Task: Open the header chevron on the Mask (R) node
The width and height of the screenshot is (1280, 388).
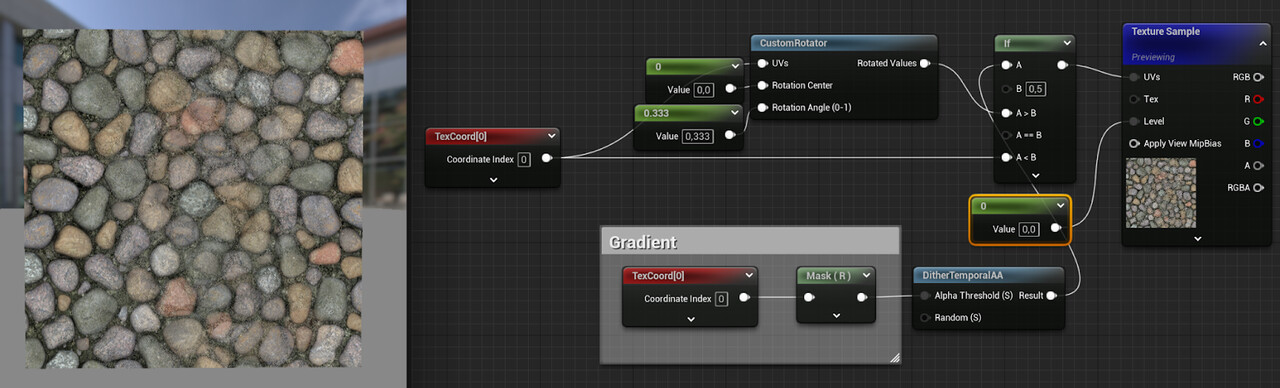Action: point(867,275)
